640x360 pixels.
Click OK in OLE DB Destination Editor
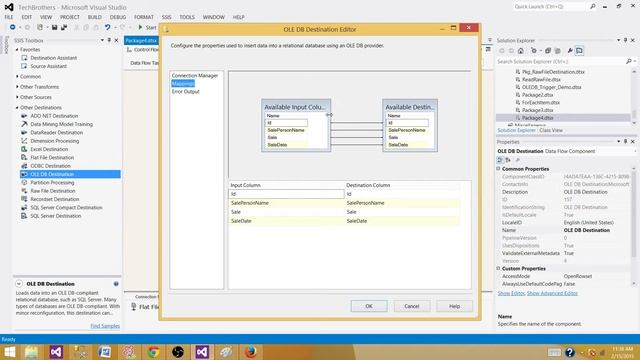pos(369,306)
